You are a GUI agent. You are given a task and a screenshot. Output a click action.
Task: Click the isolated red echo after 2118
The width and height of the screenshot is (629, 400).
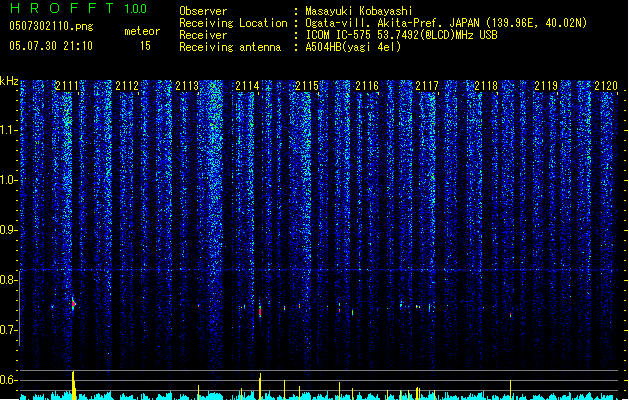511,315
